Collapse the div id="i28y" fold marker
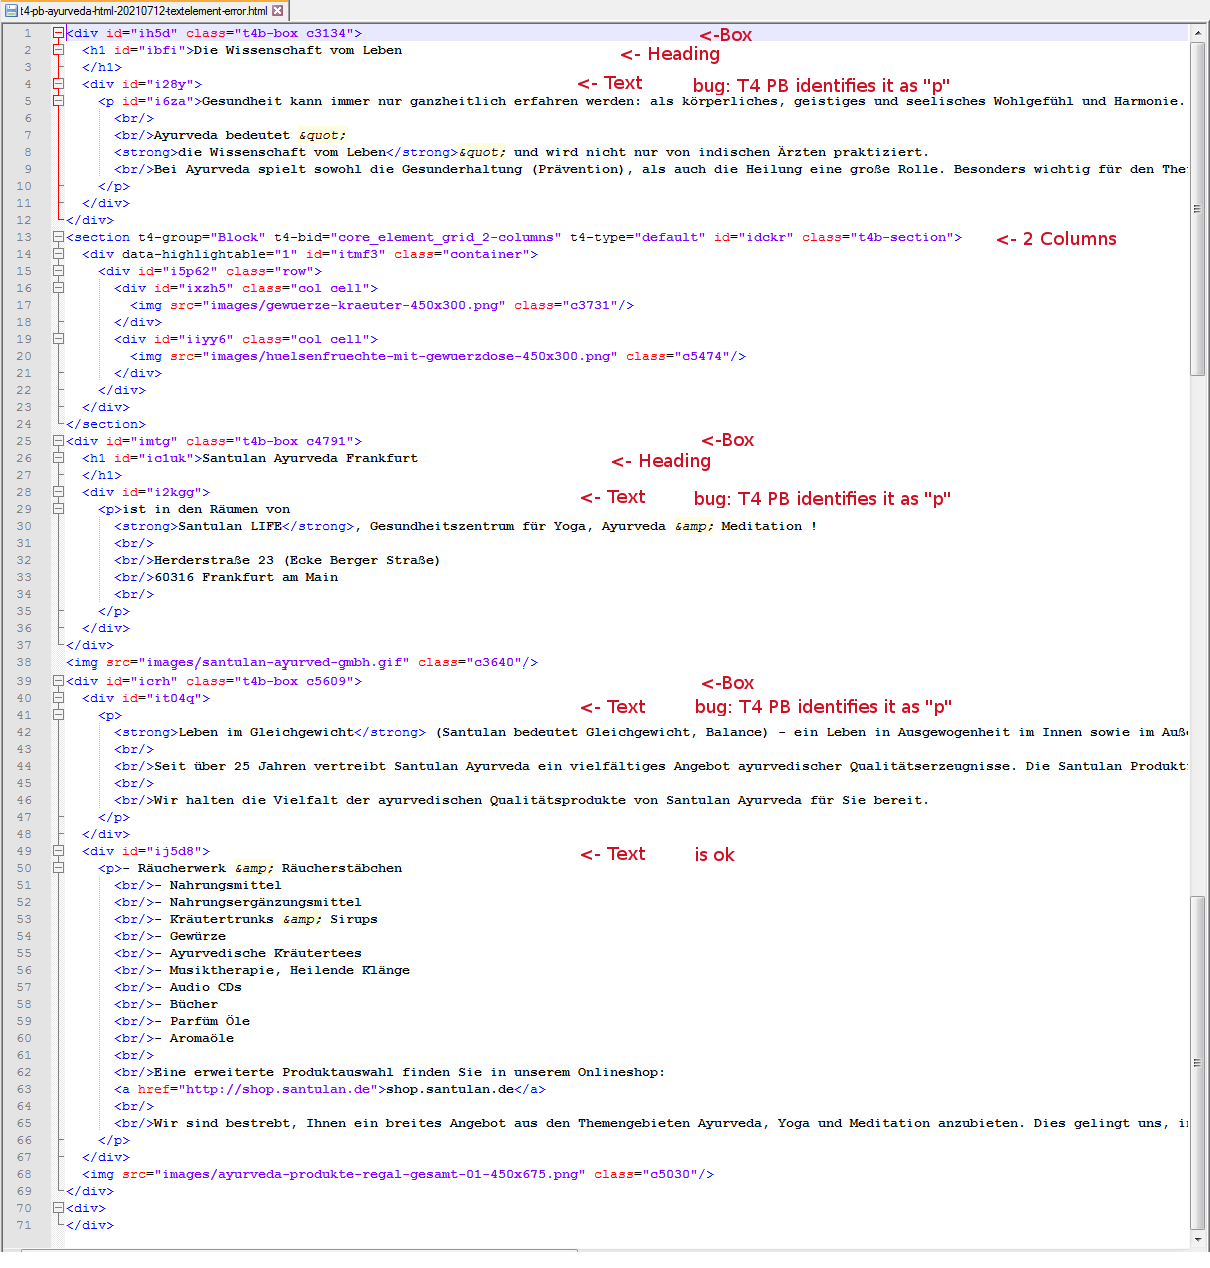Screen dimensions: 1210x1268 pyautogui.click(x=58, y=84)
